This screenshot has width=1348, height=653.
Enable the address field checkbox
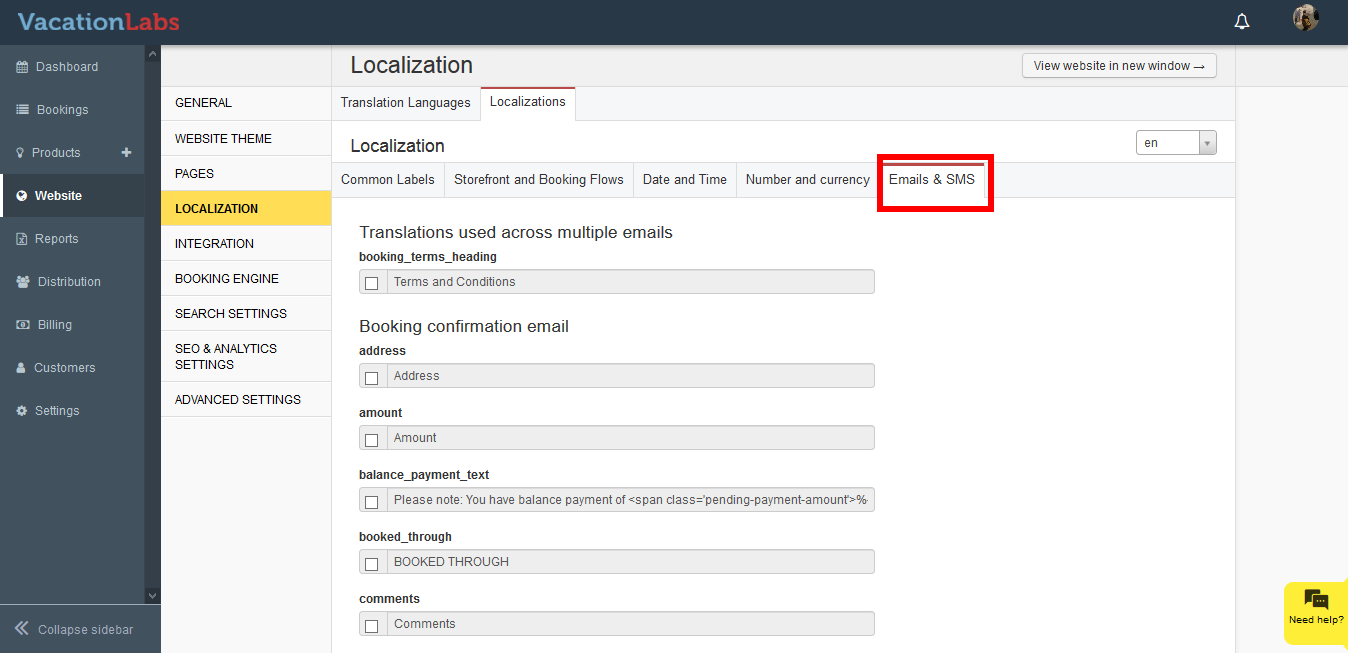[x=372, y=377]
